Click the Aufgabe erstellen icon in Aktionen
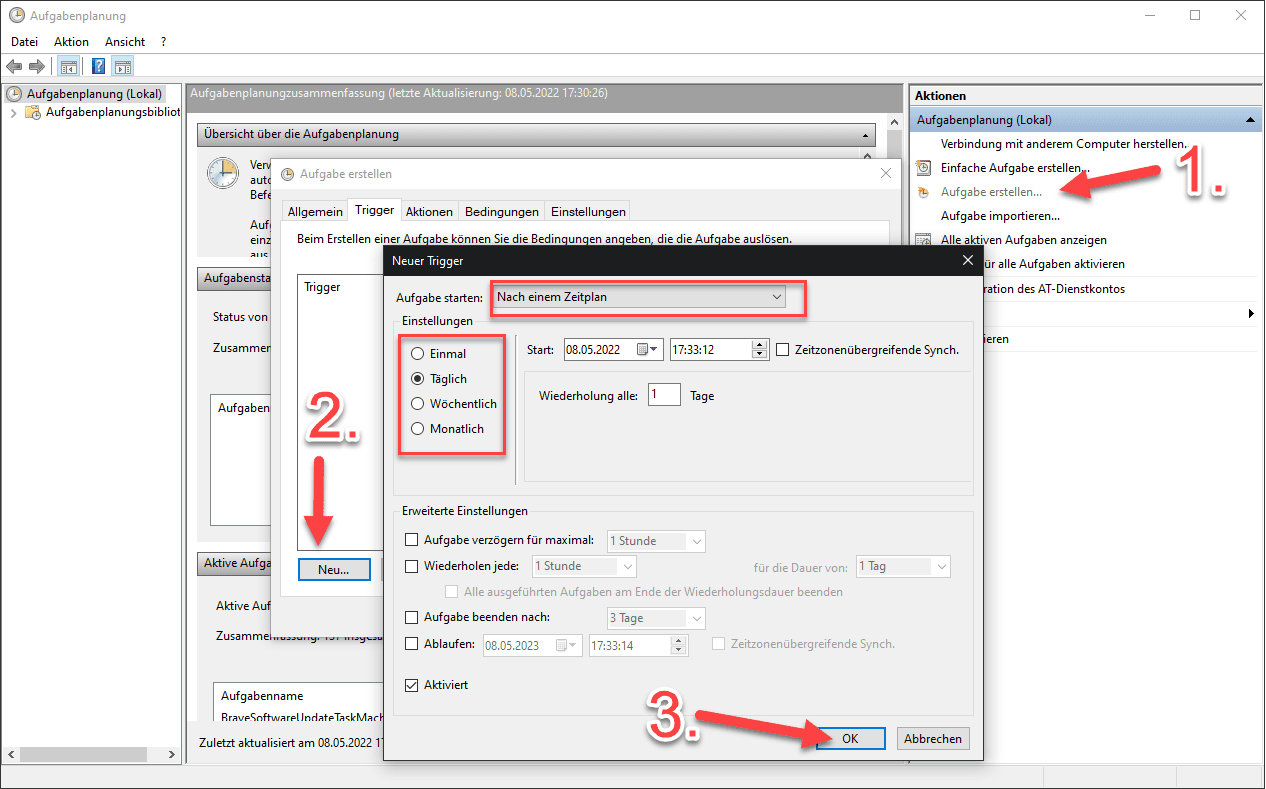Screen dimensions: 1266x789 click(924, 192)
